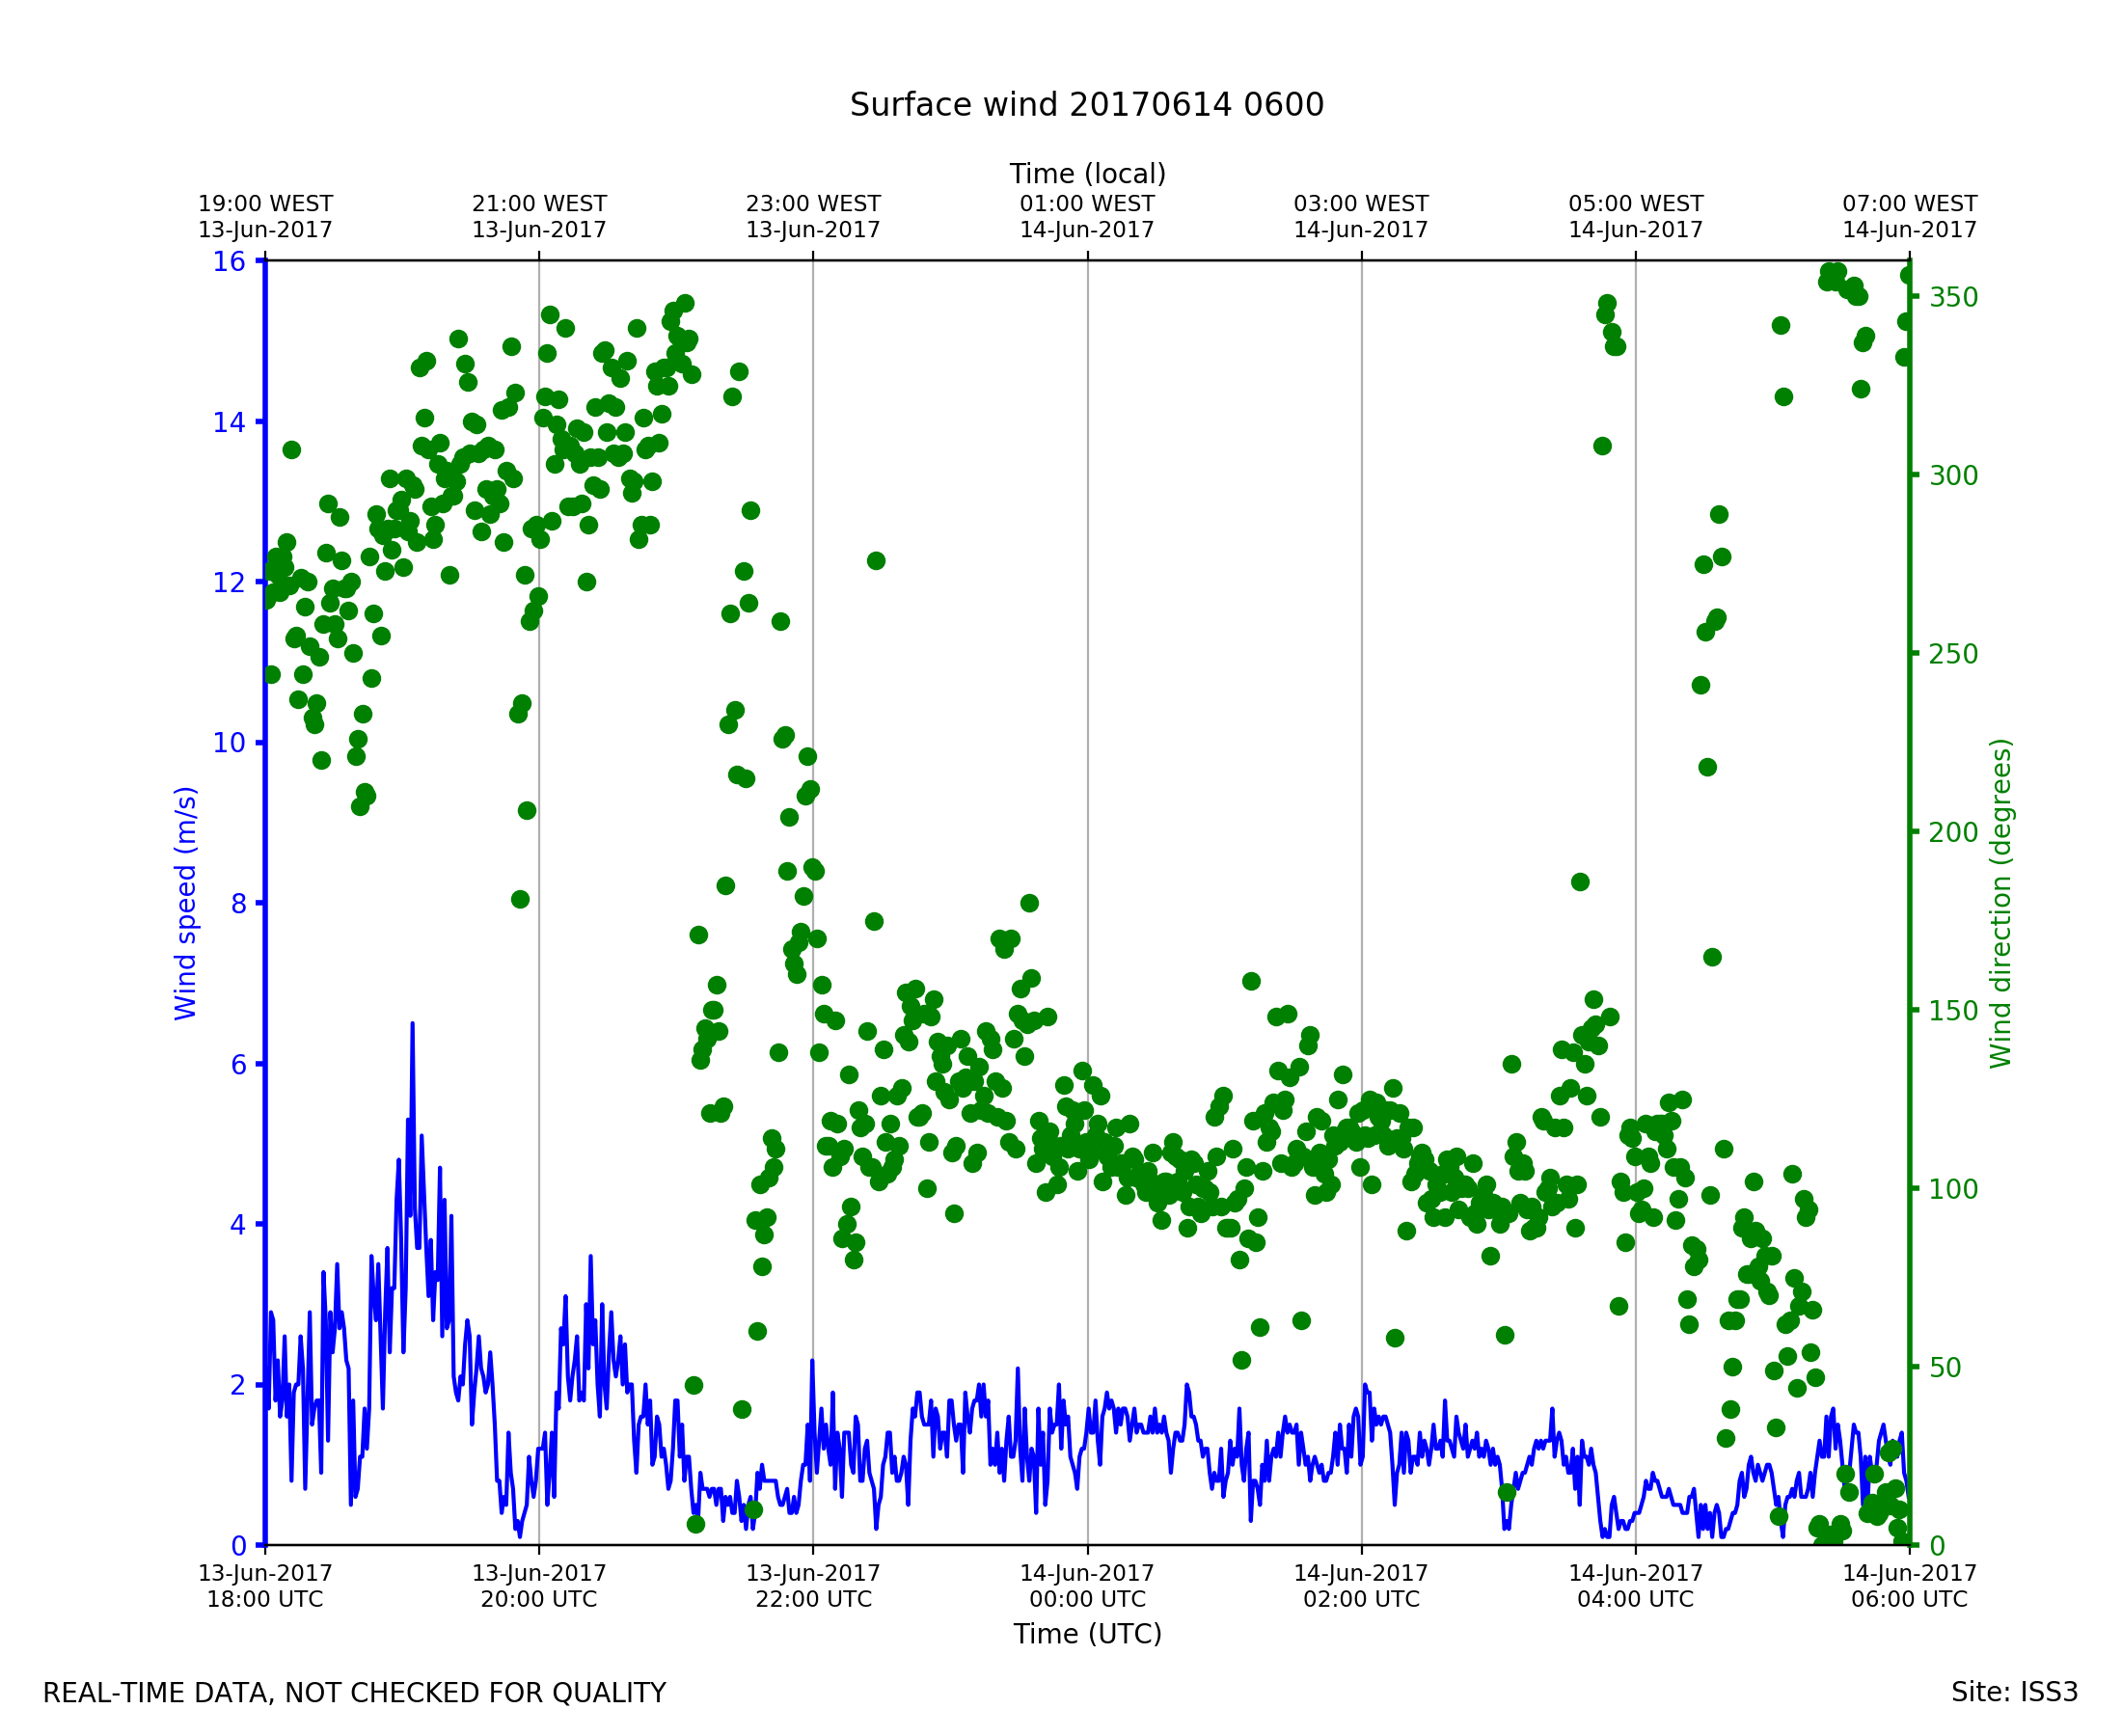Click the '19:00 WEST 13-Jun-2017' tick label

click(x=265, y=217)
